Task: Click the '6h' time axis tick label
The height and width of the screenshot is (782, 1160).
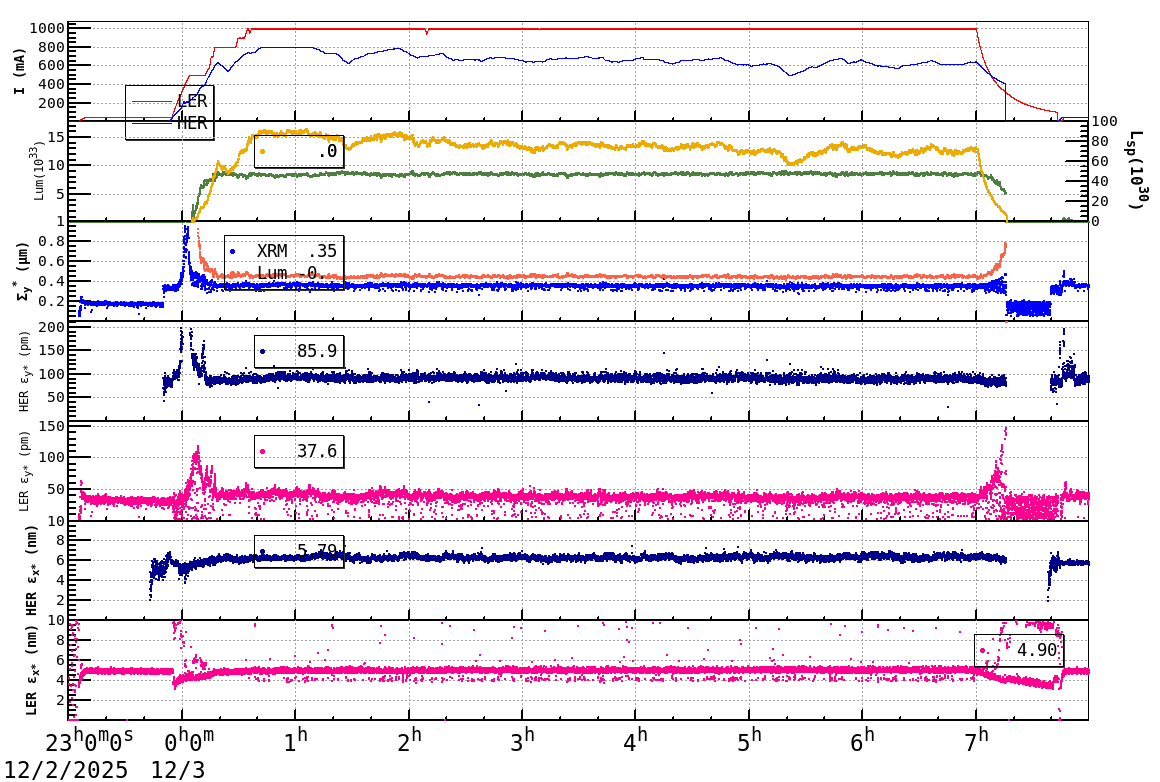Action: pos(863,742)
